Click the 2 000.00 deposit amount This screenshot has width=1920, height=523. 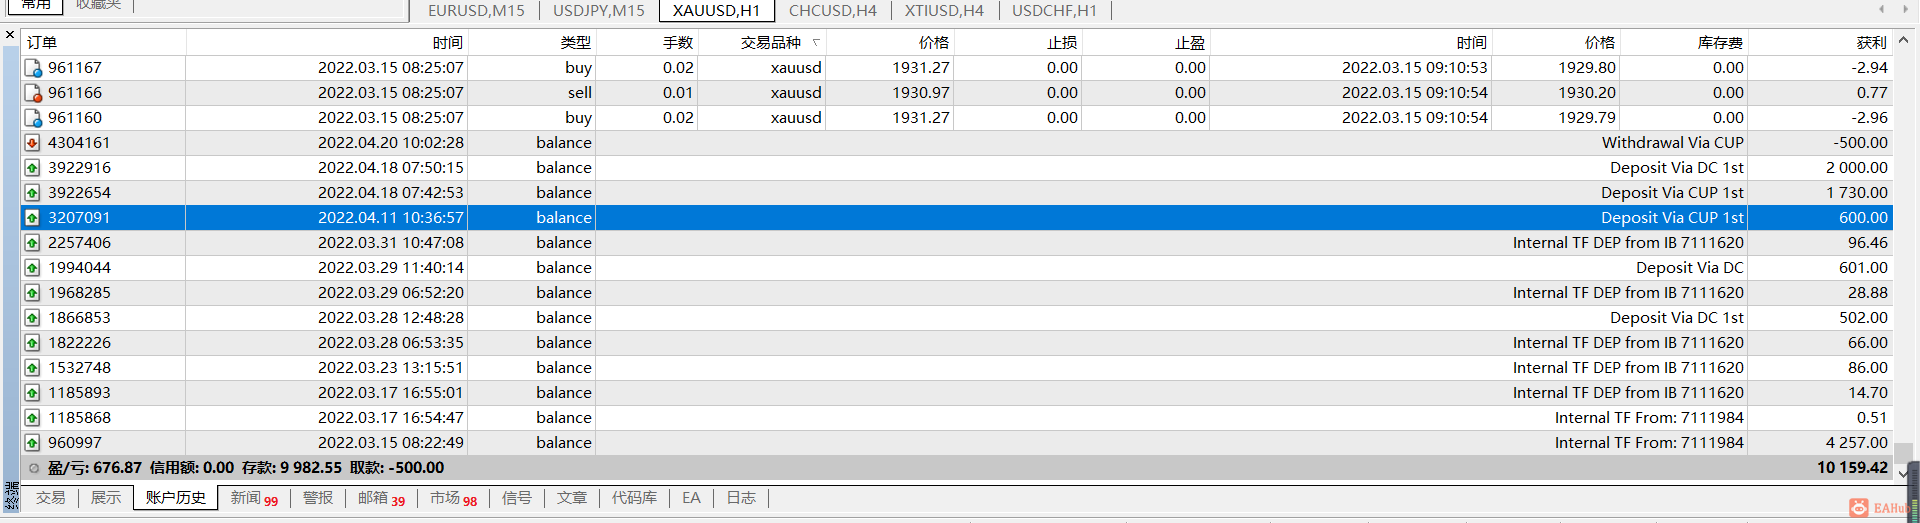(x=1856, y=168)
